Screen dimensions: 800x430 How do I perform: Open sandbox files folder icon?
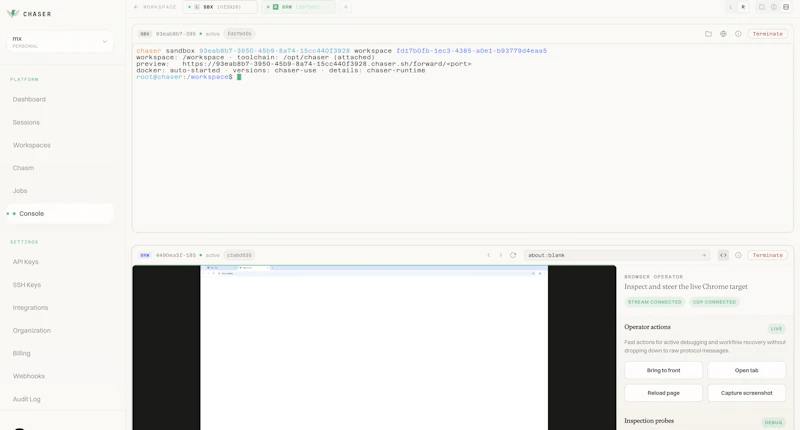click(708, 34)
